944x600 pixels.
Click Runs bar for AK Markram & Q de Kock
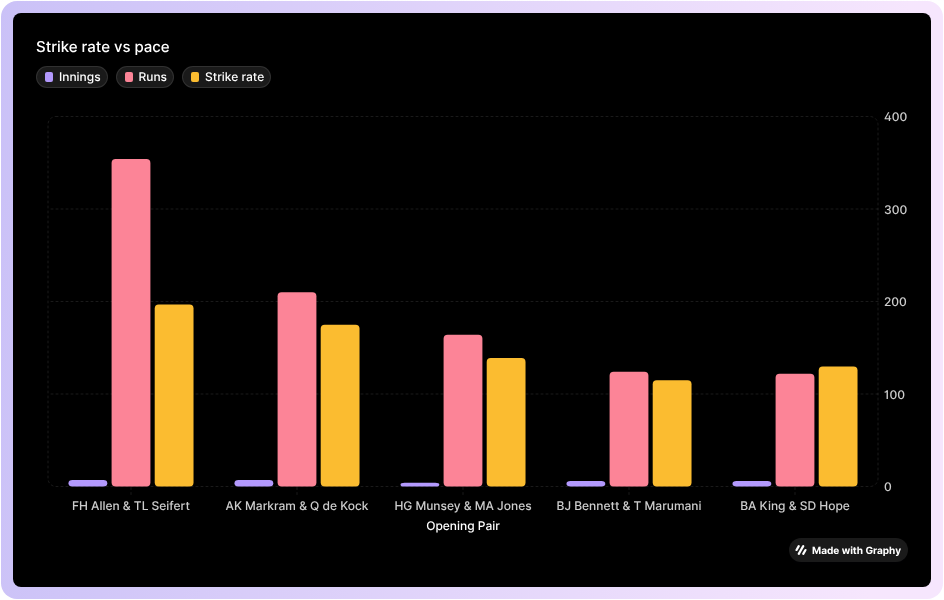(x=297, y=389)
